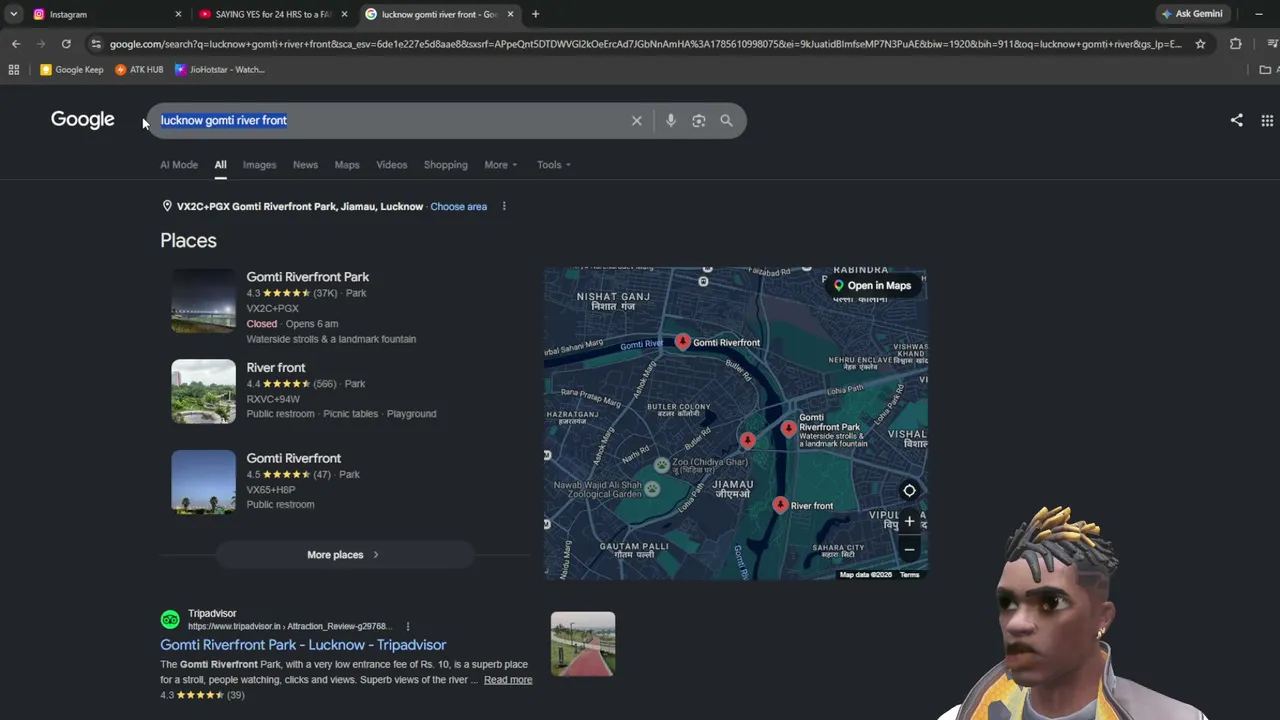Clear the search query with the X

point(637,120)
